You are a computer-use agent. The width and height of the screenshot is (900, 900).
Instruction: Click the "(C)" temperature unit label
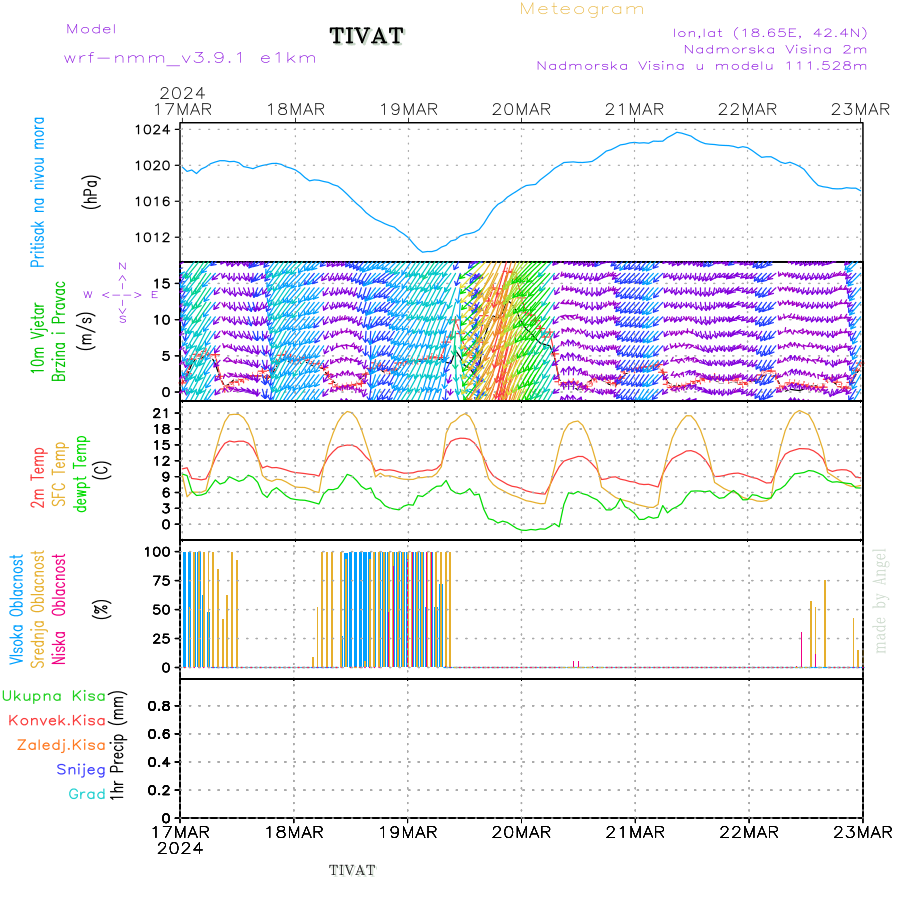click(x=102, y=470)
